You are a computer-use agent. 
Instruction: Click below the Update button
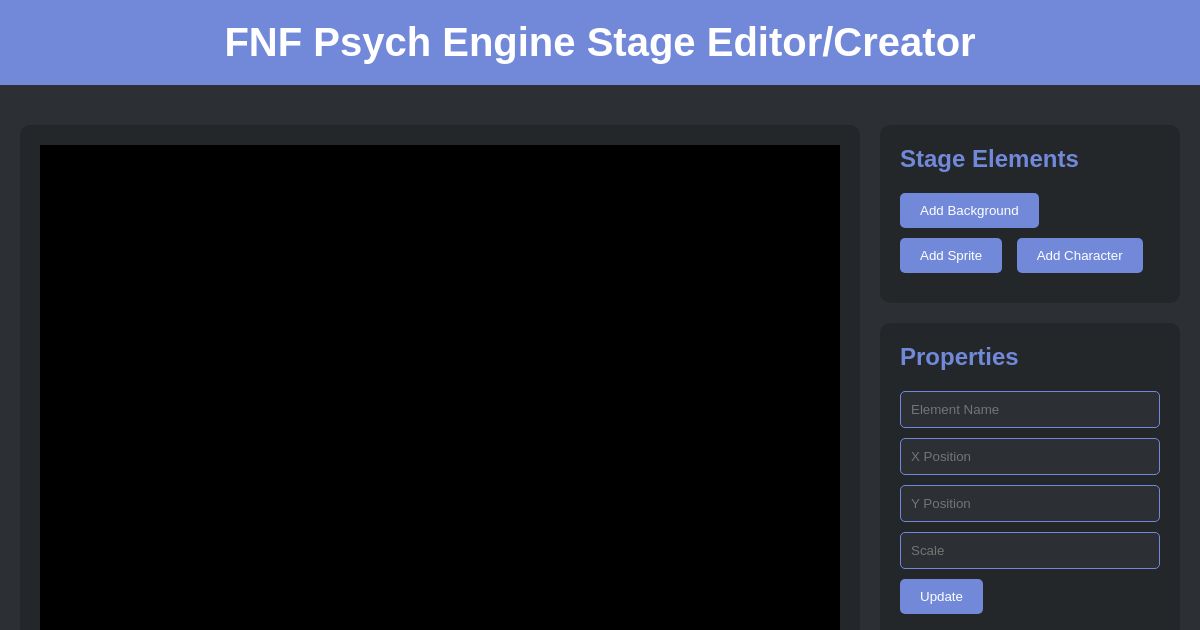click(x=941, y=622)
